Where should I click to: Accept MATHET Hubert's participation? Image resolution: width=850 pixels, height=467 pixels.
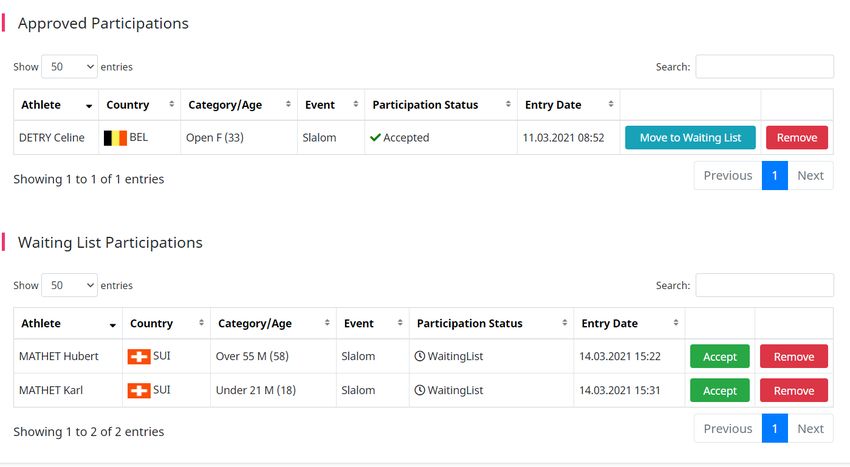pyautogui.click(x=719, y=356)
